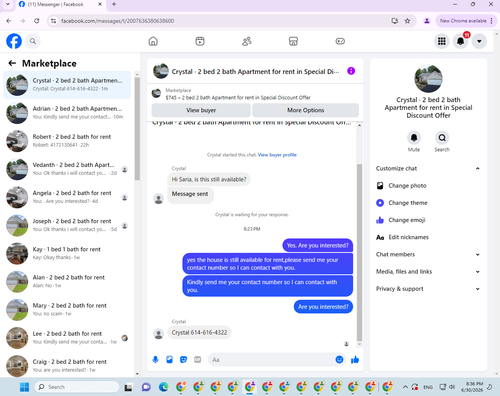The width and height of the screenshot is (500, 396).
Task: Open the Gaming icon
Action: click(340, 41)
